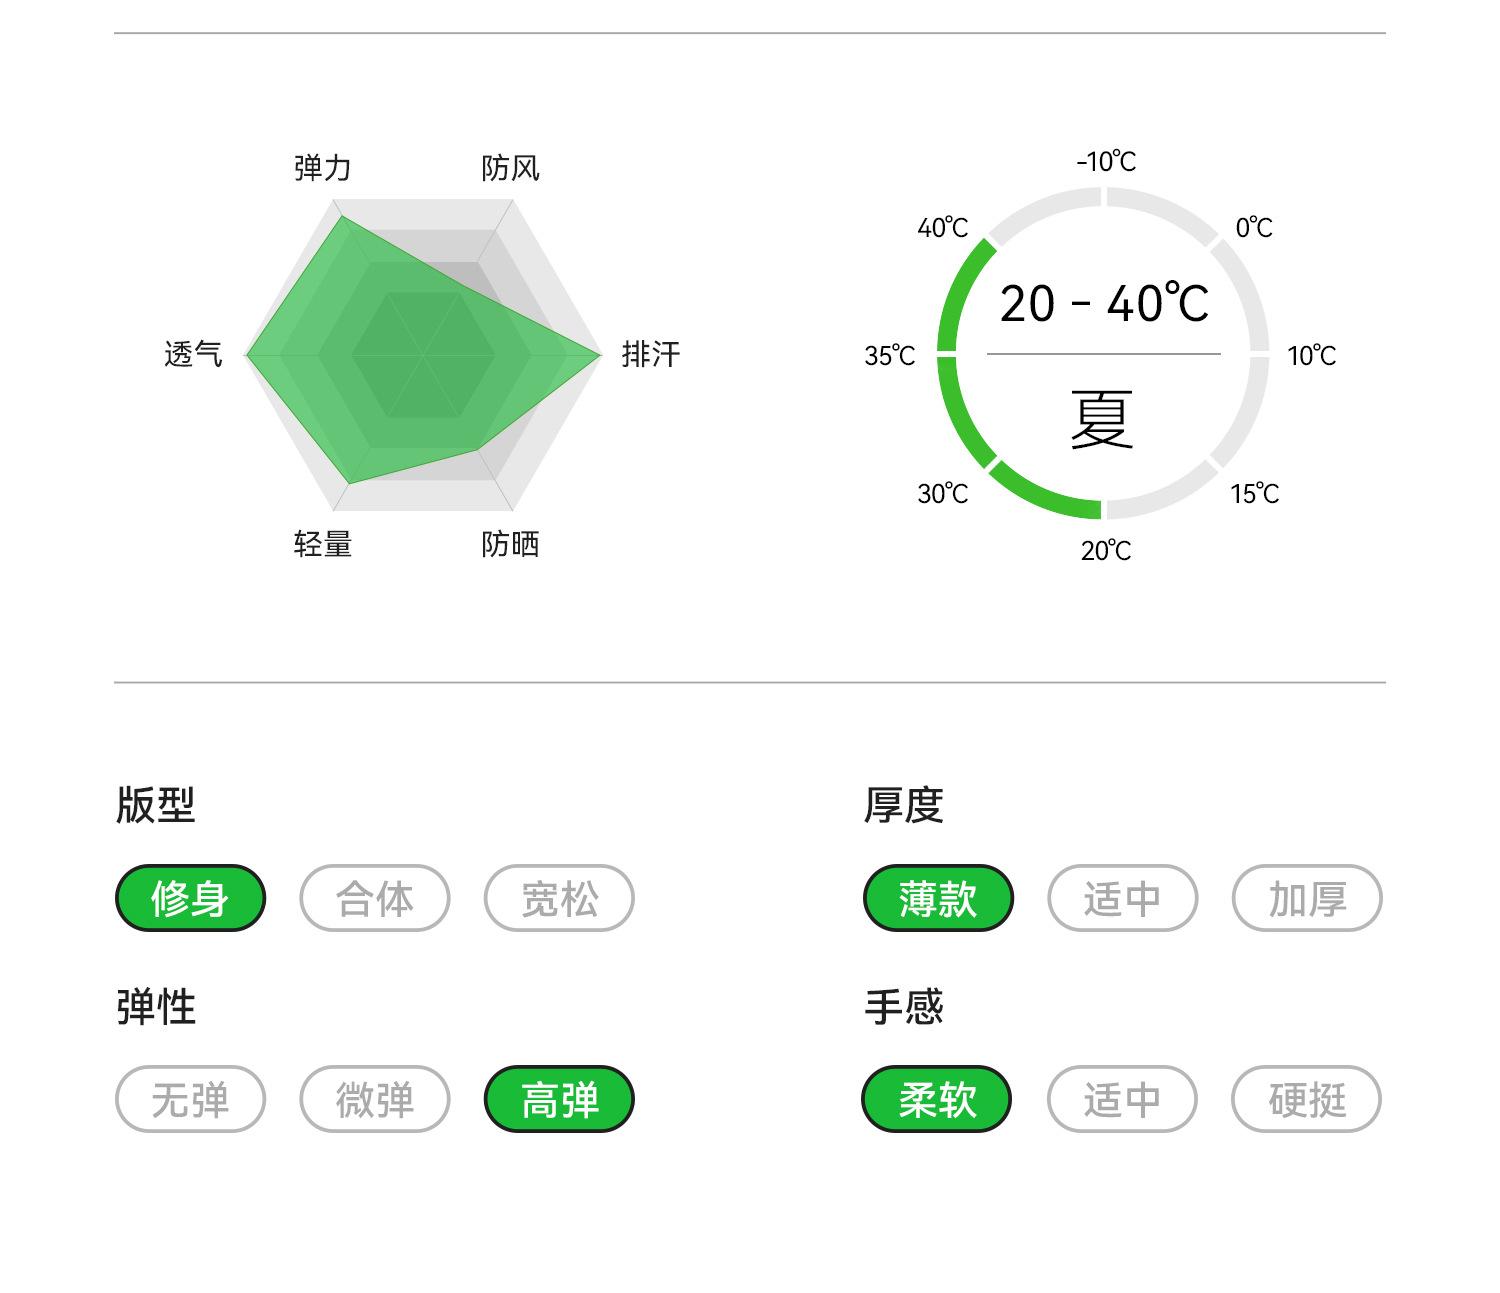Choose 适中 under 手感

point(1122,1099)
